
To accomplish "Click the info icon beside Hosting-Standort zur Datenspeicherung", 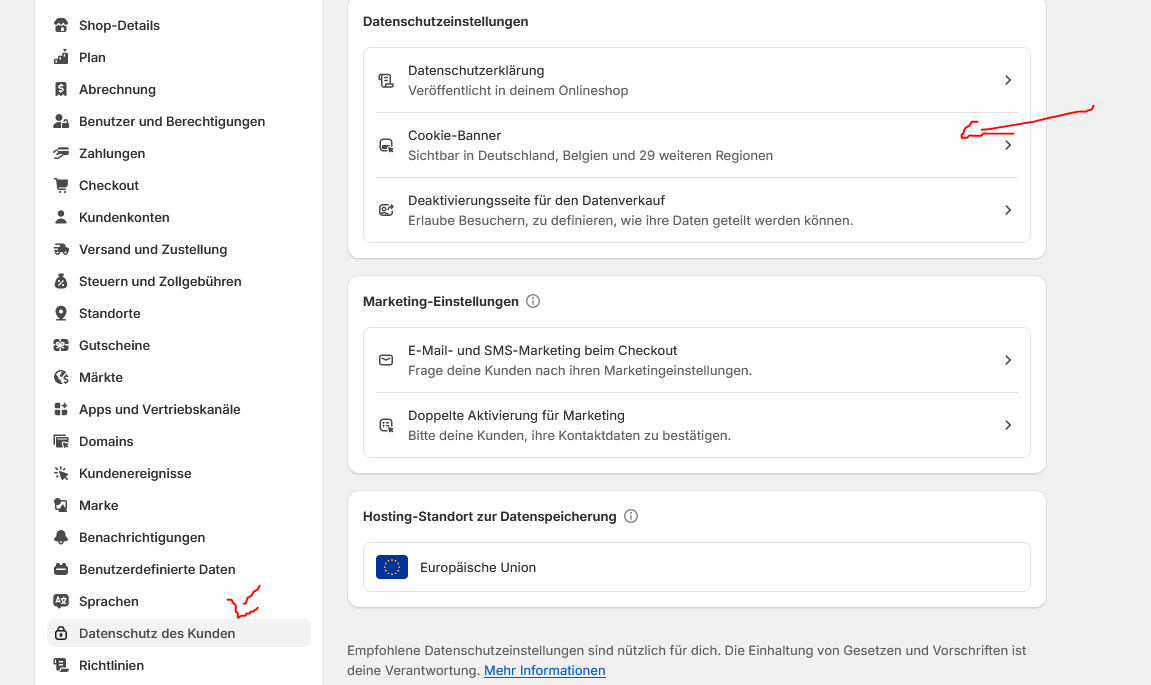I will pos(631,516).
